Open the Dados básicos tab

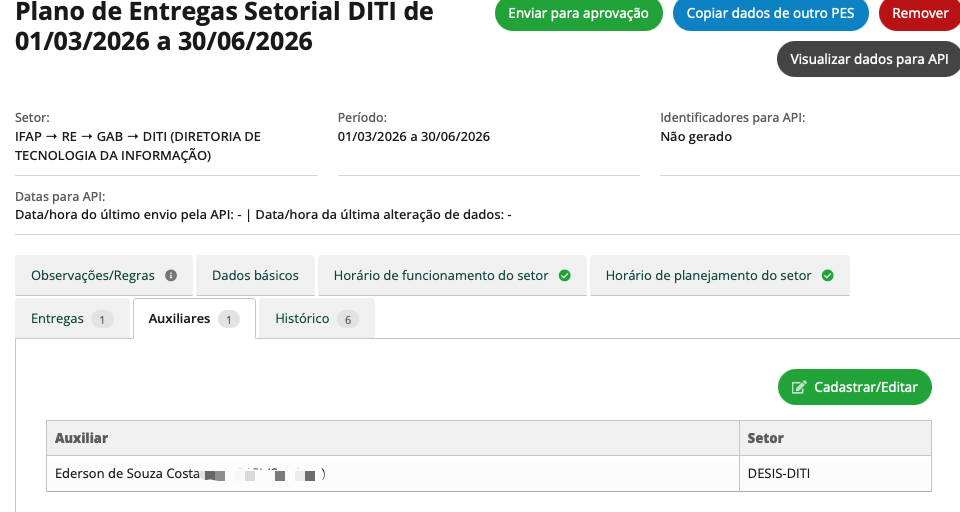pos(255,276)
